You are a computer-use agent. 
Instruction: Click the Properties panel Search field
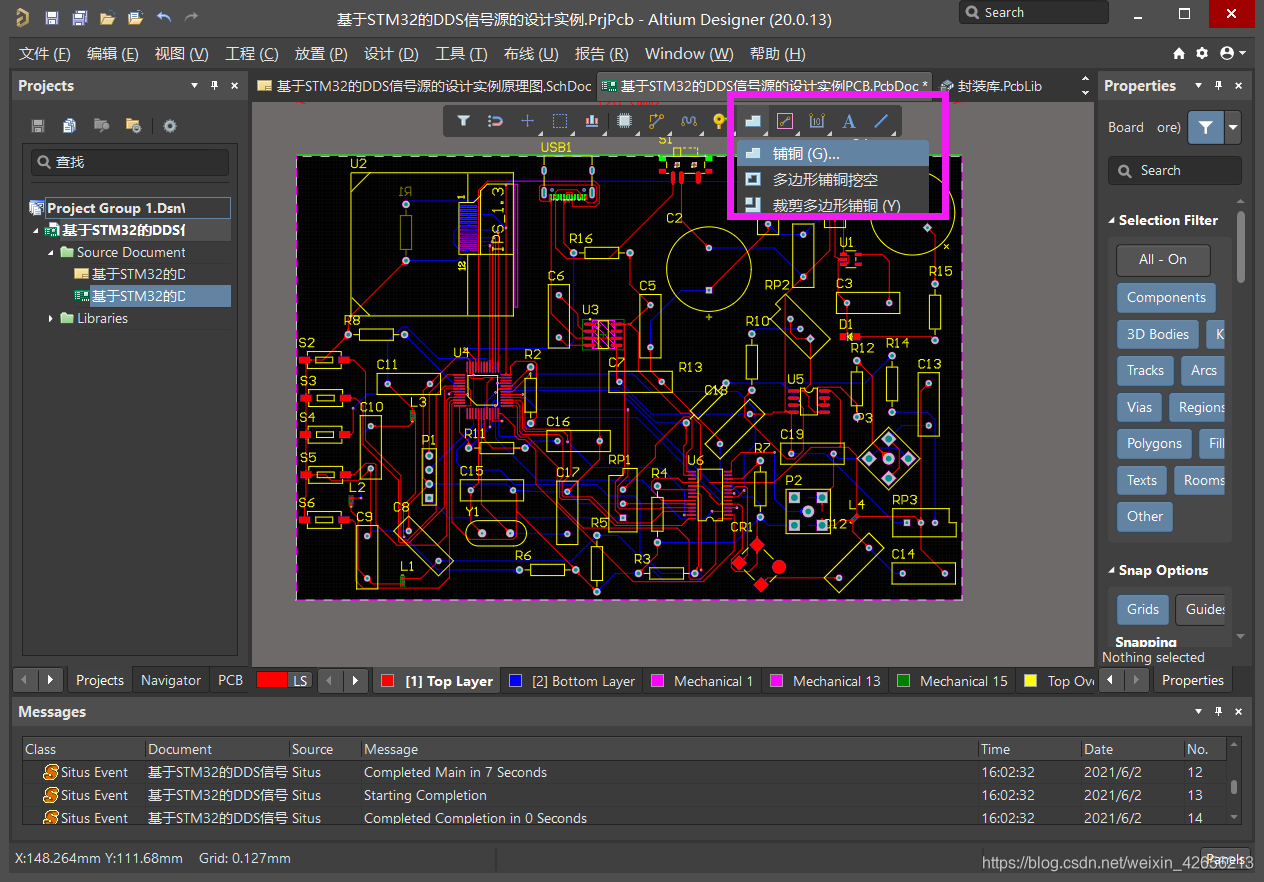pos(1175,170)
